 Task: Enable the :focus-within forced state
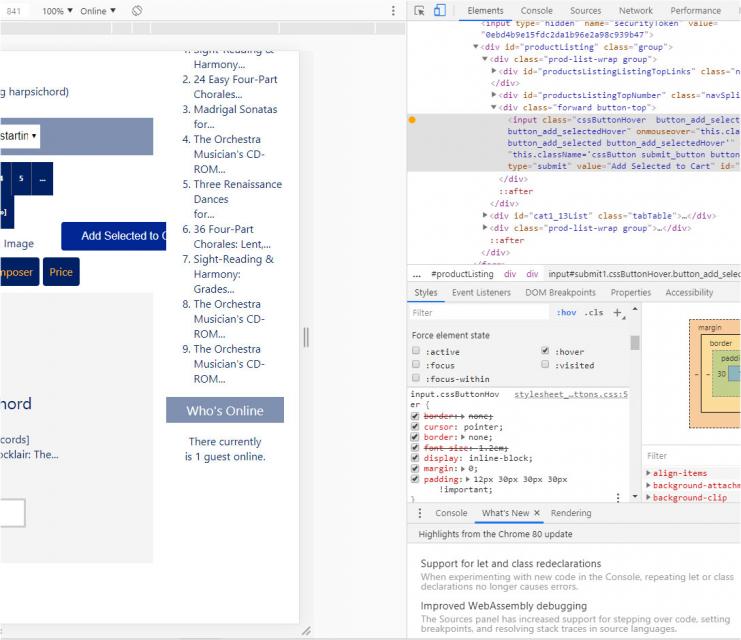coord(416,378)
